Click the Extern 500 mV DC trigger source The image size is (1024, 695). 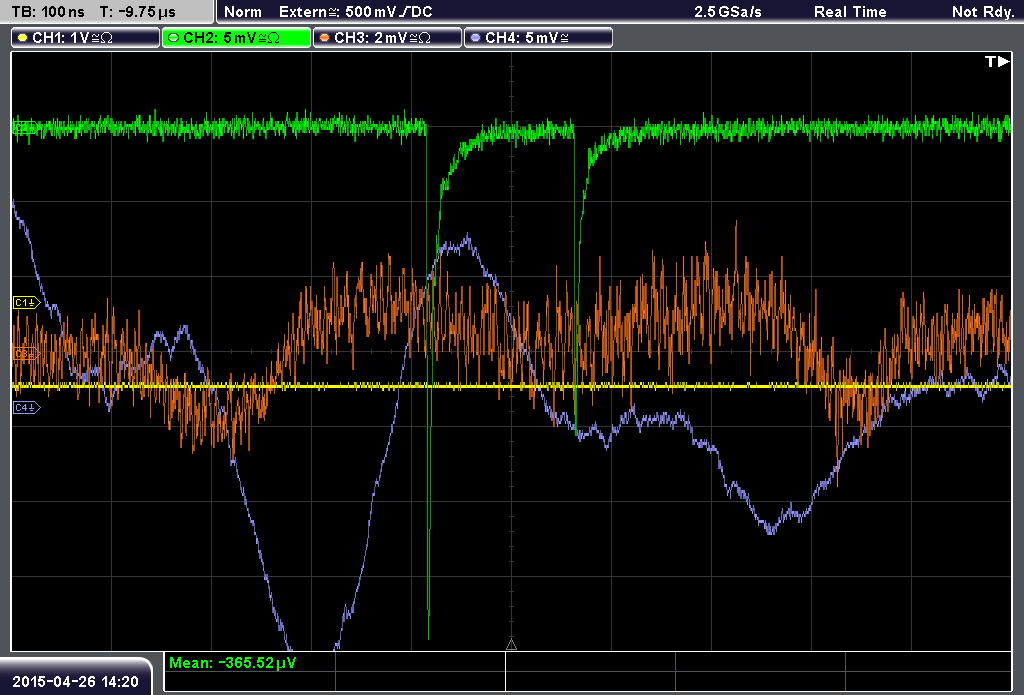pos(355,12)
